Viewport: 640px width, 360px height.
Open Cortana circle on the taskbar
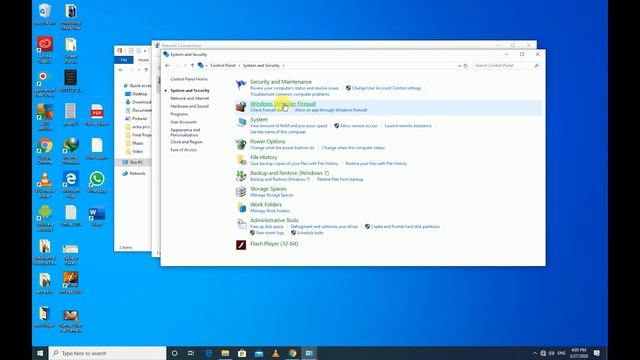[174, 353]
